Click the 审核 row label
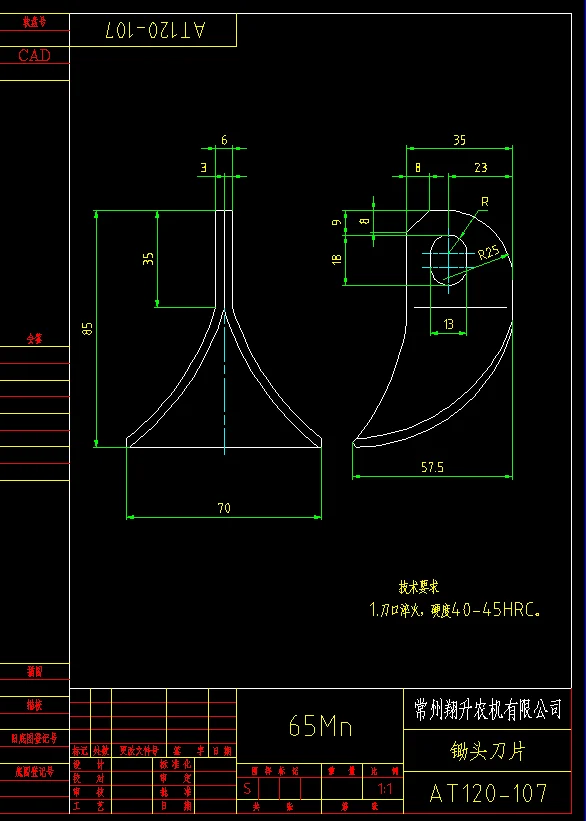The width and height of the screenshot is (586, 821). (x=90, y=792)
